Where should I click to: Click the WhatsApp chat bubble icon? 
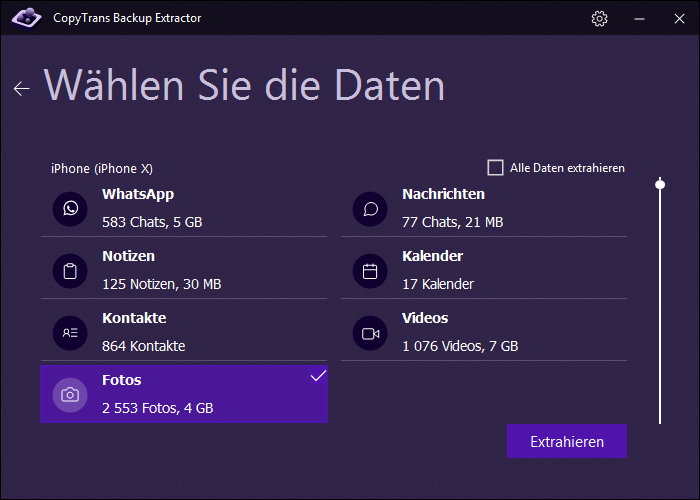click(x=70, y=208)
